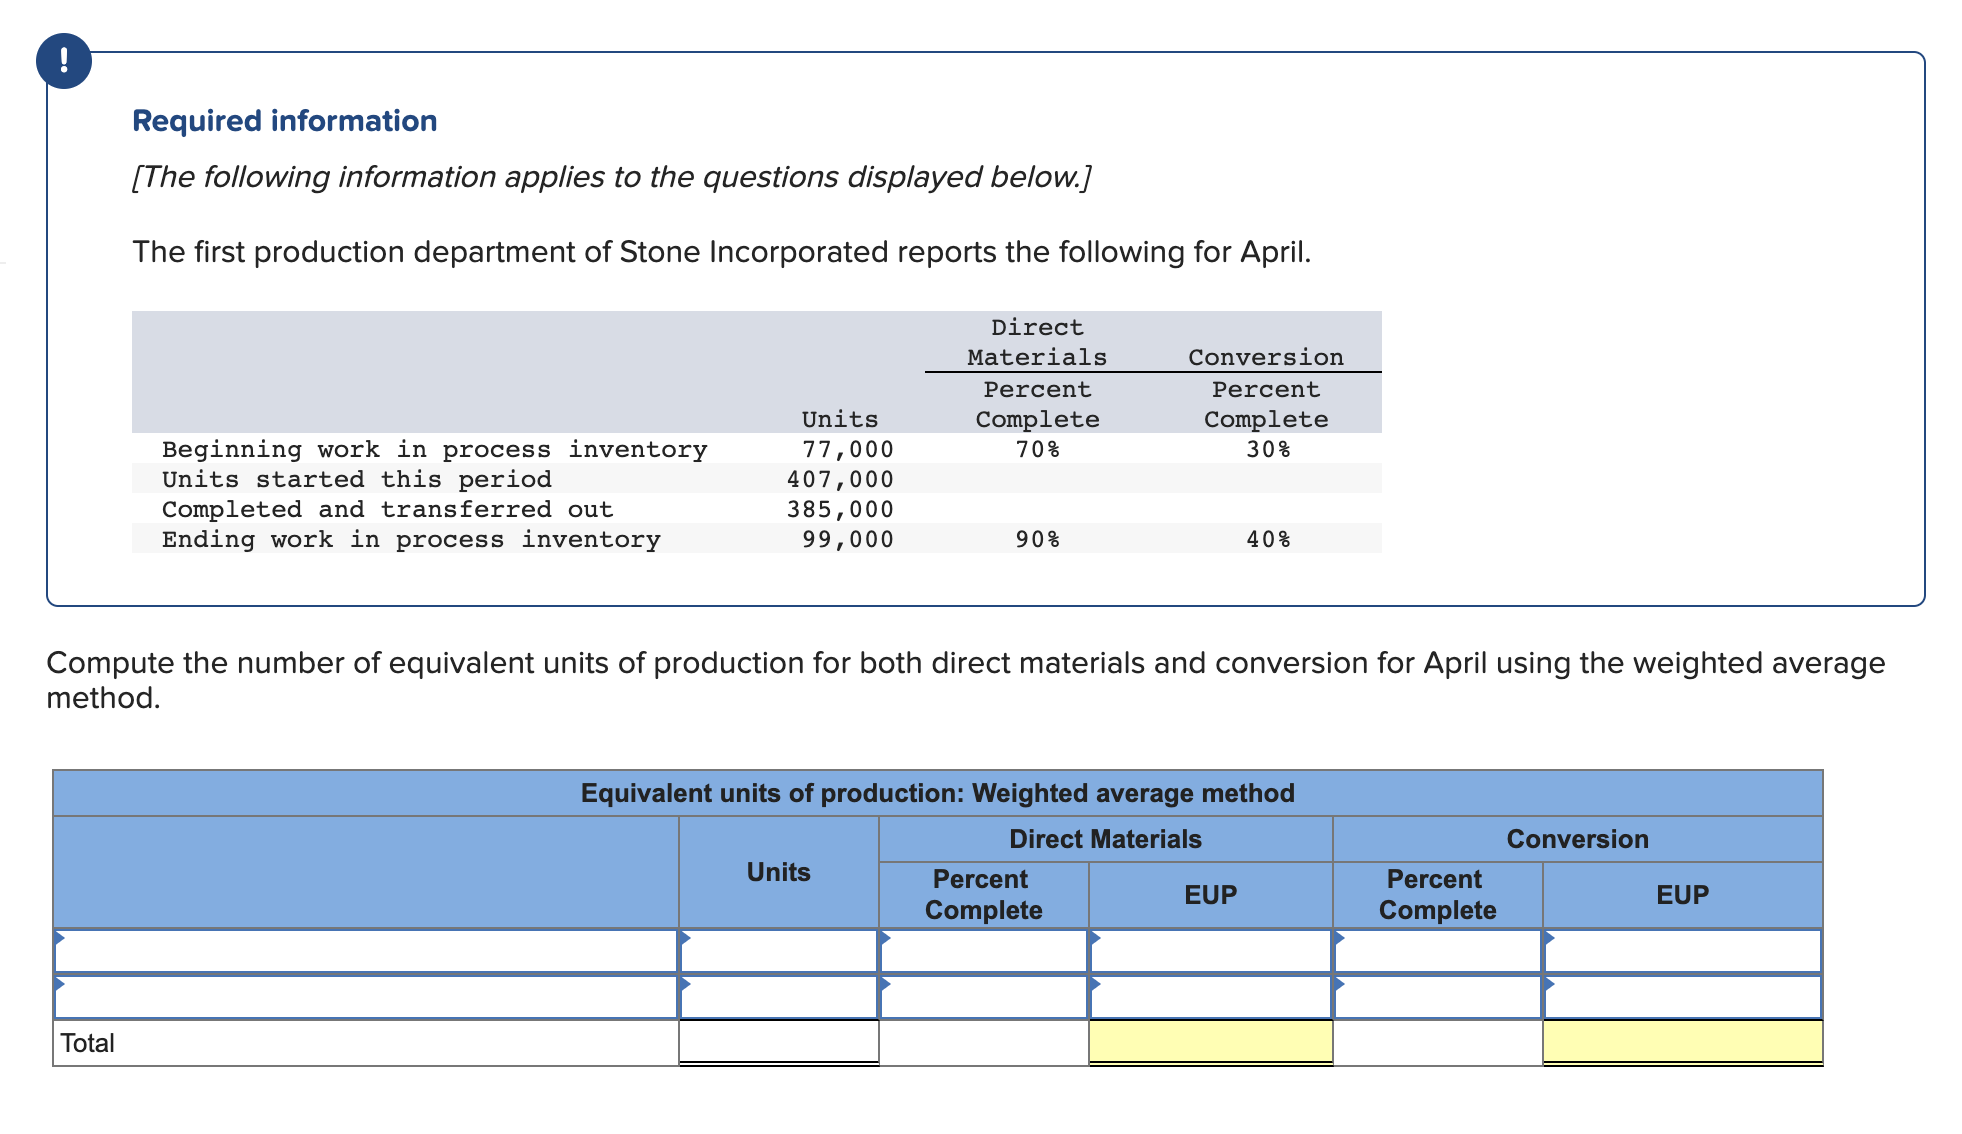1962x1134 pixels.
Task: Select second row Conversion Percent Complete cell
Action: [x=1438, y=997]
